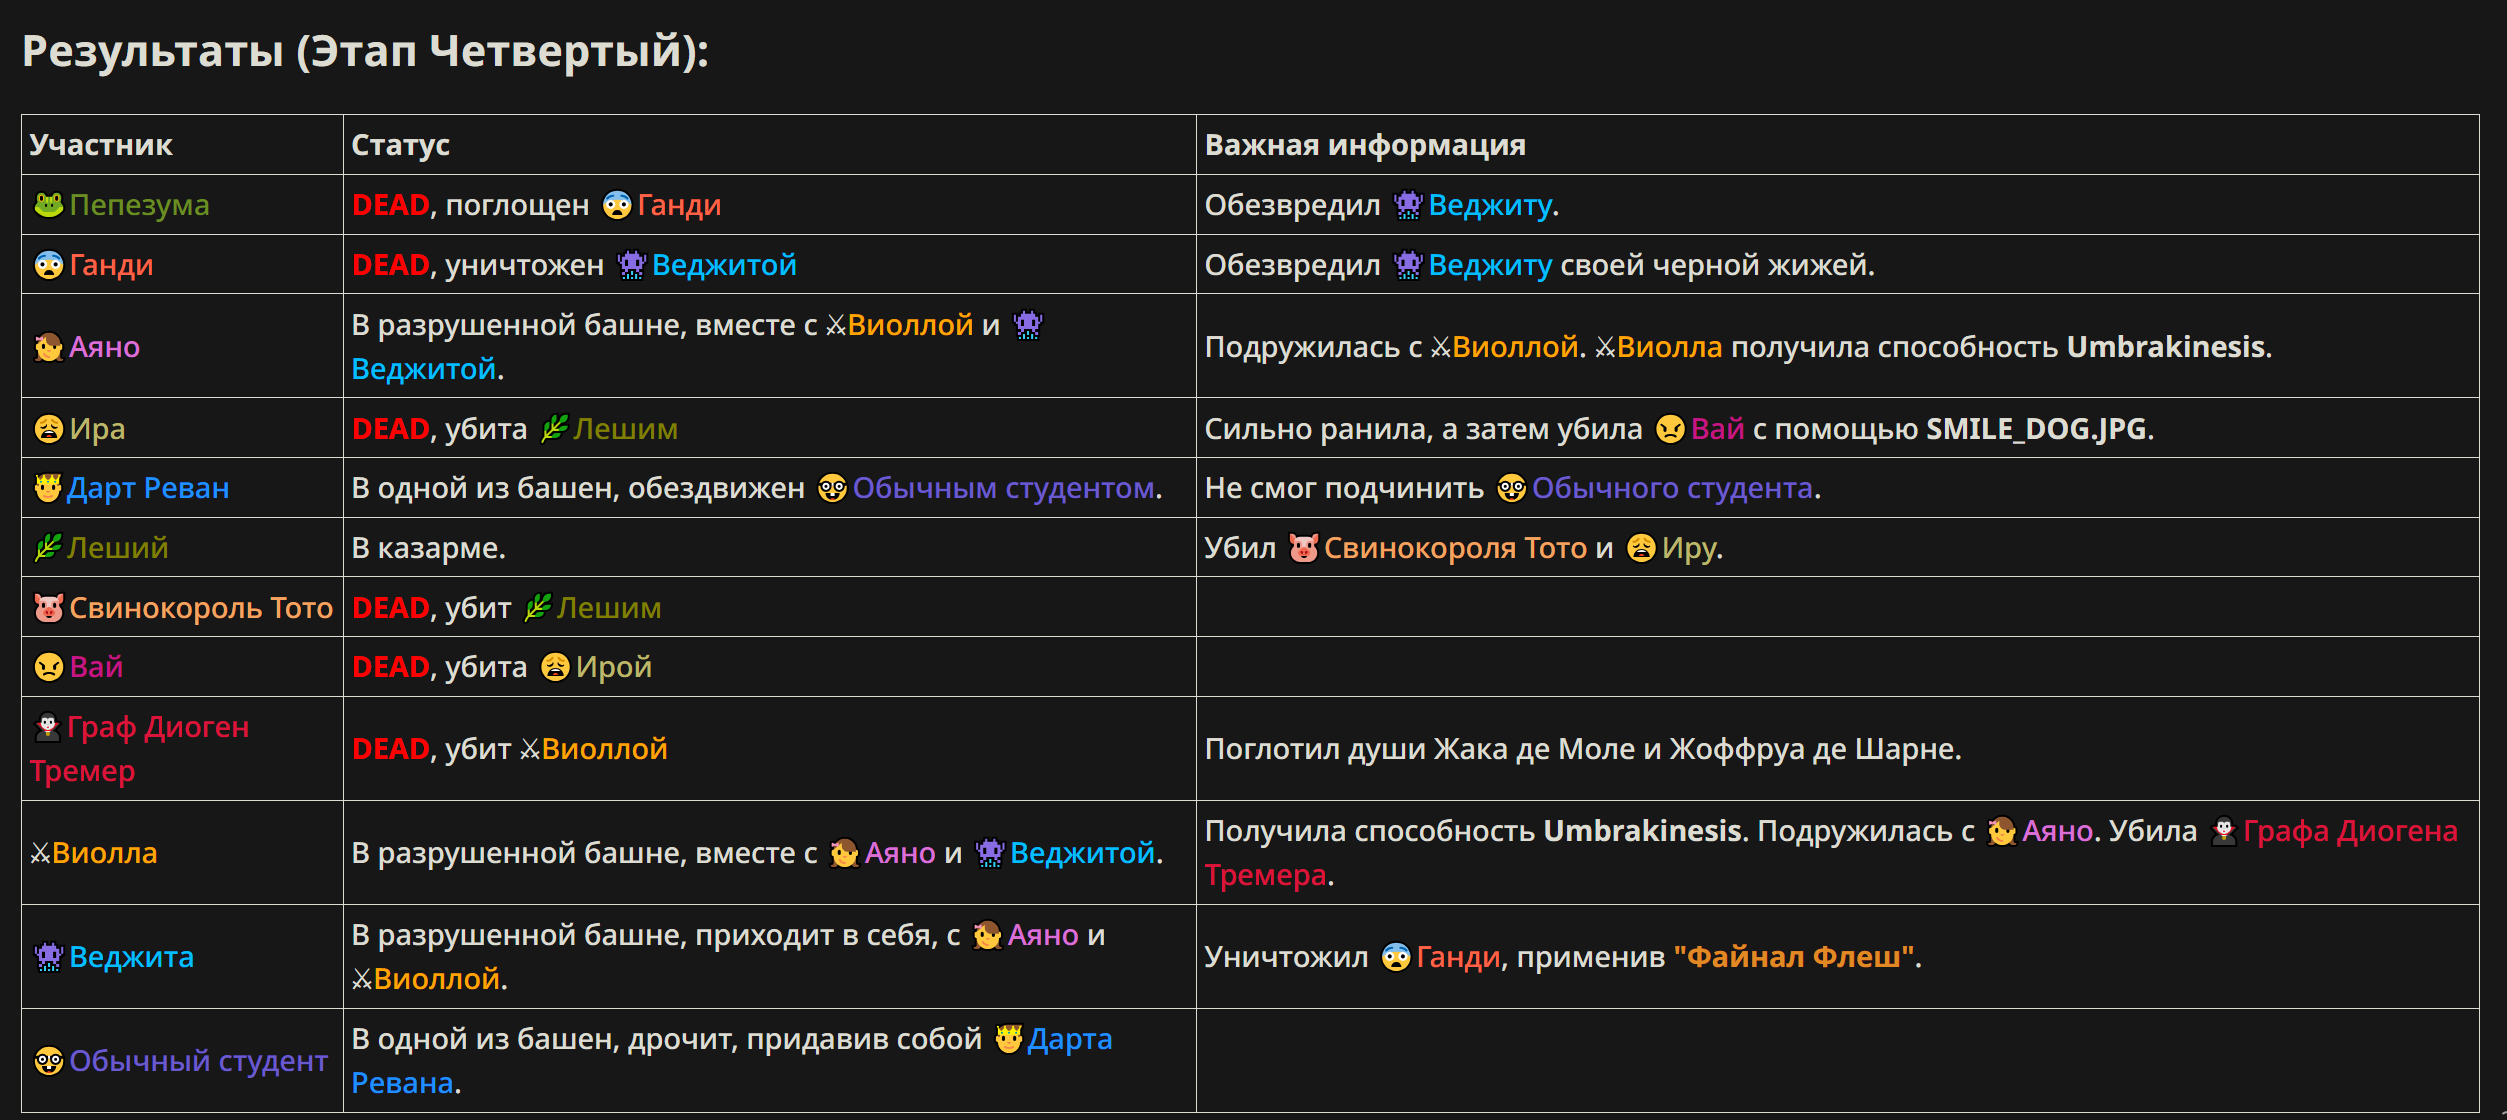The image size is (2507, 1120).
Task: Click the scared face emoji beside Ганди in participant column
Action: pyautogui.click(x=49, y=265)
